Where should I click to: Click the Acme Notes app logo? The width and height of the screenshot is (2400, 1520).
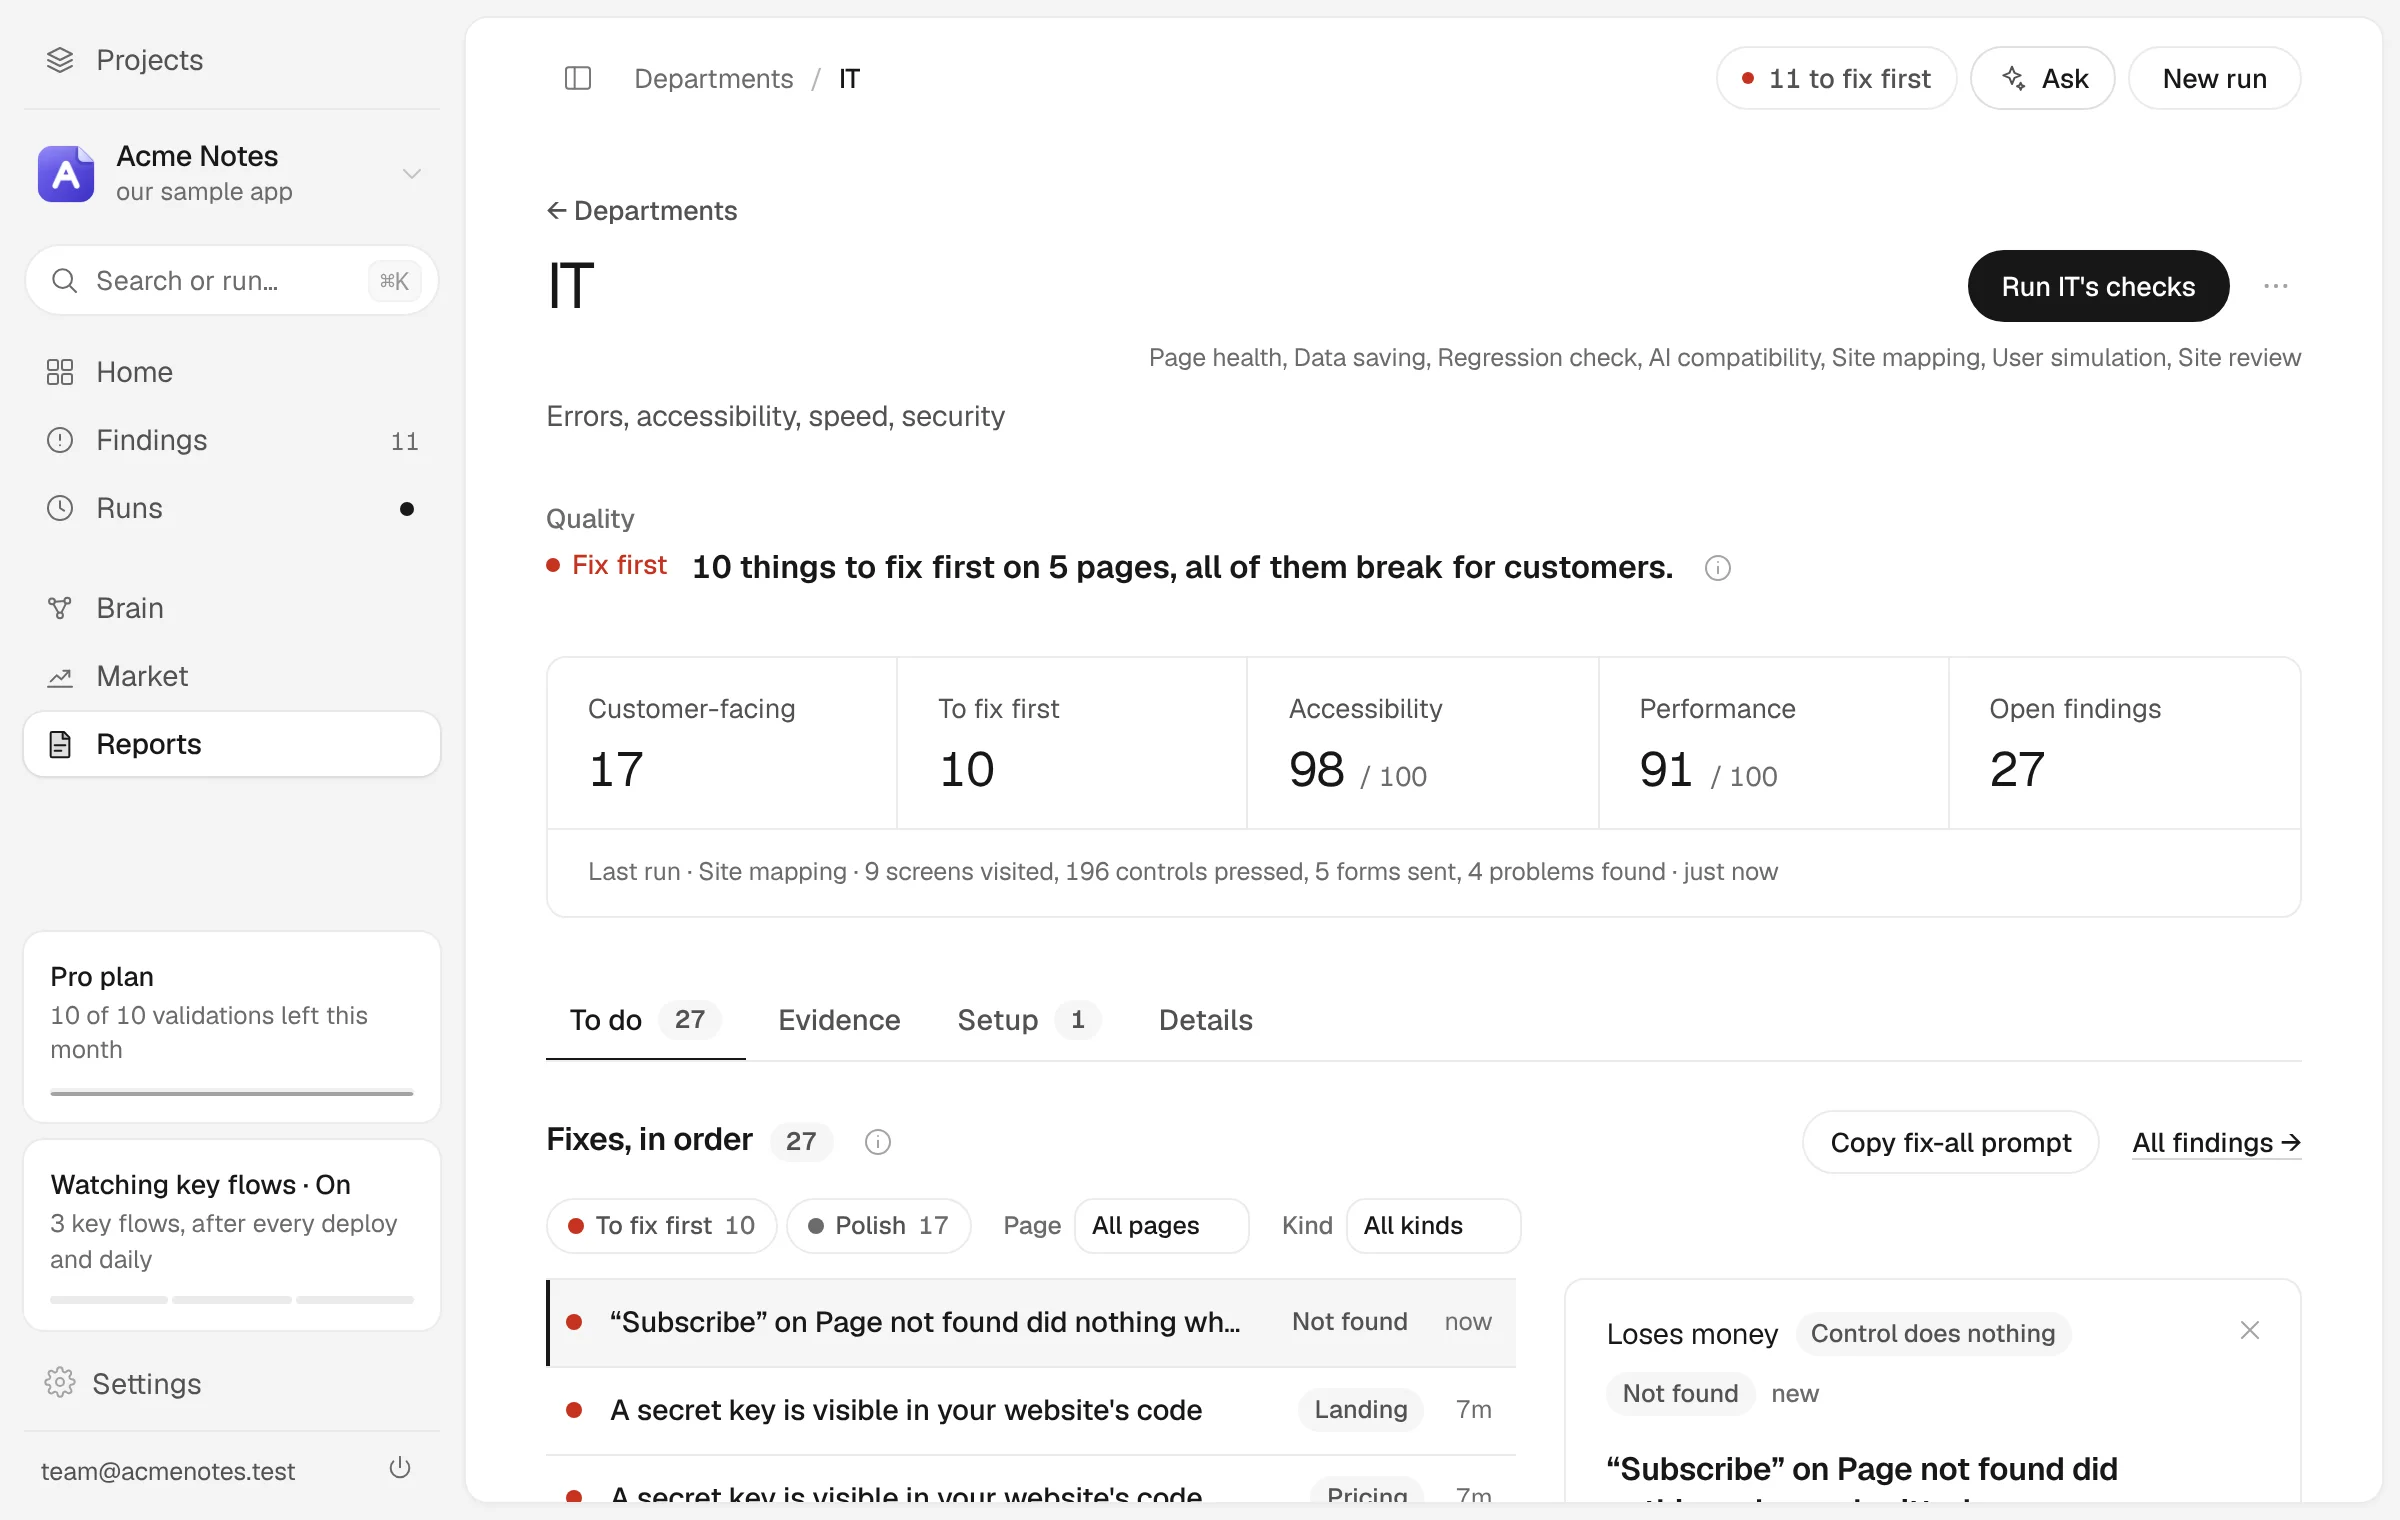click(x=66, y=174)
